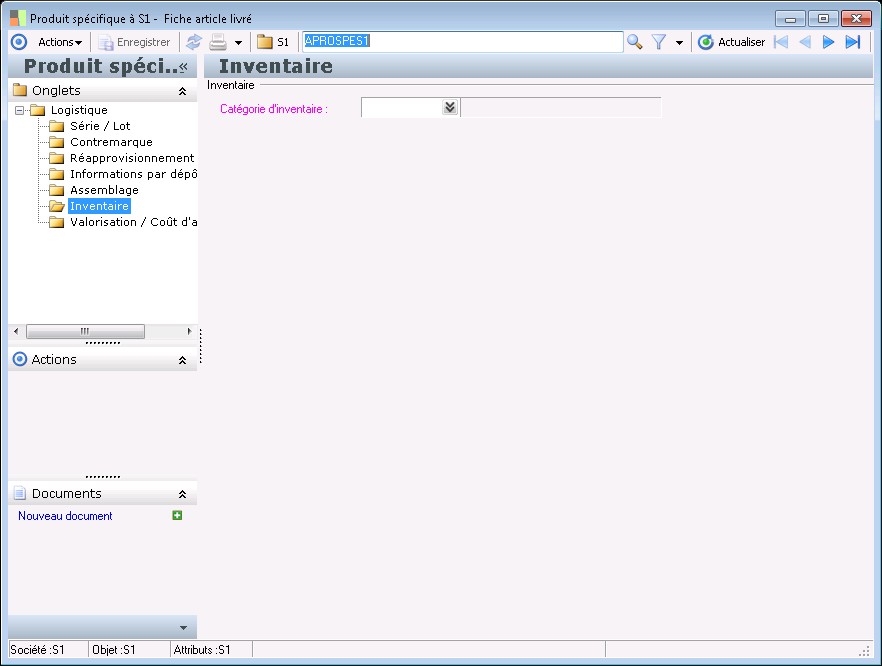This screenshot has width=882, height=666.
Task: Click Société :S1 status entry
Action: pos(37,650)
